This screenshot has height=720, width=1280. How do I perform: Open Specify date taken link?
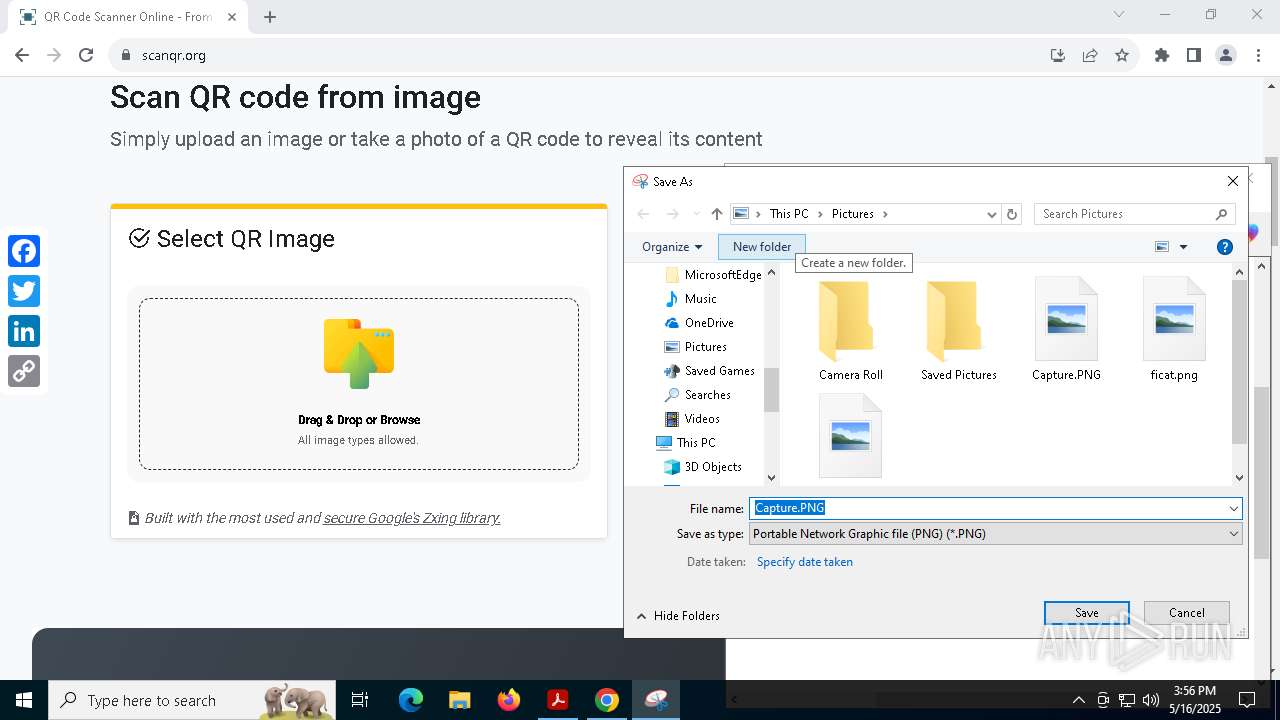click(x=805, y=562)
